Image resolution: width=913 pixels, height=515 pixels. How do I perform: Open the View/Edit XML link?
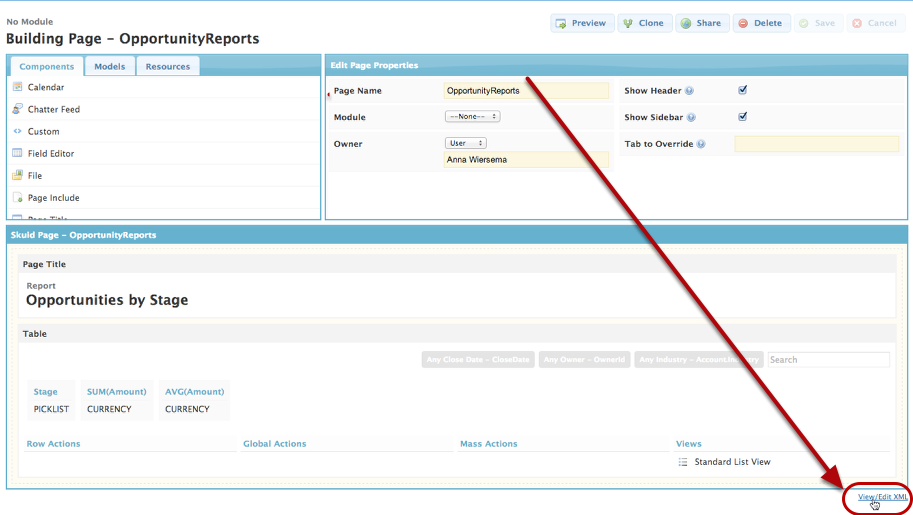pyautogui.click(x=883, y=496)
